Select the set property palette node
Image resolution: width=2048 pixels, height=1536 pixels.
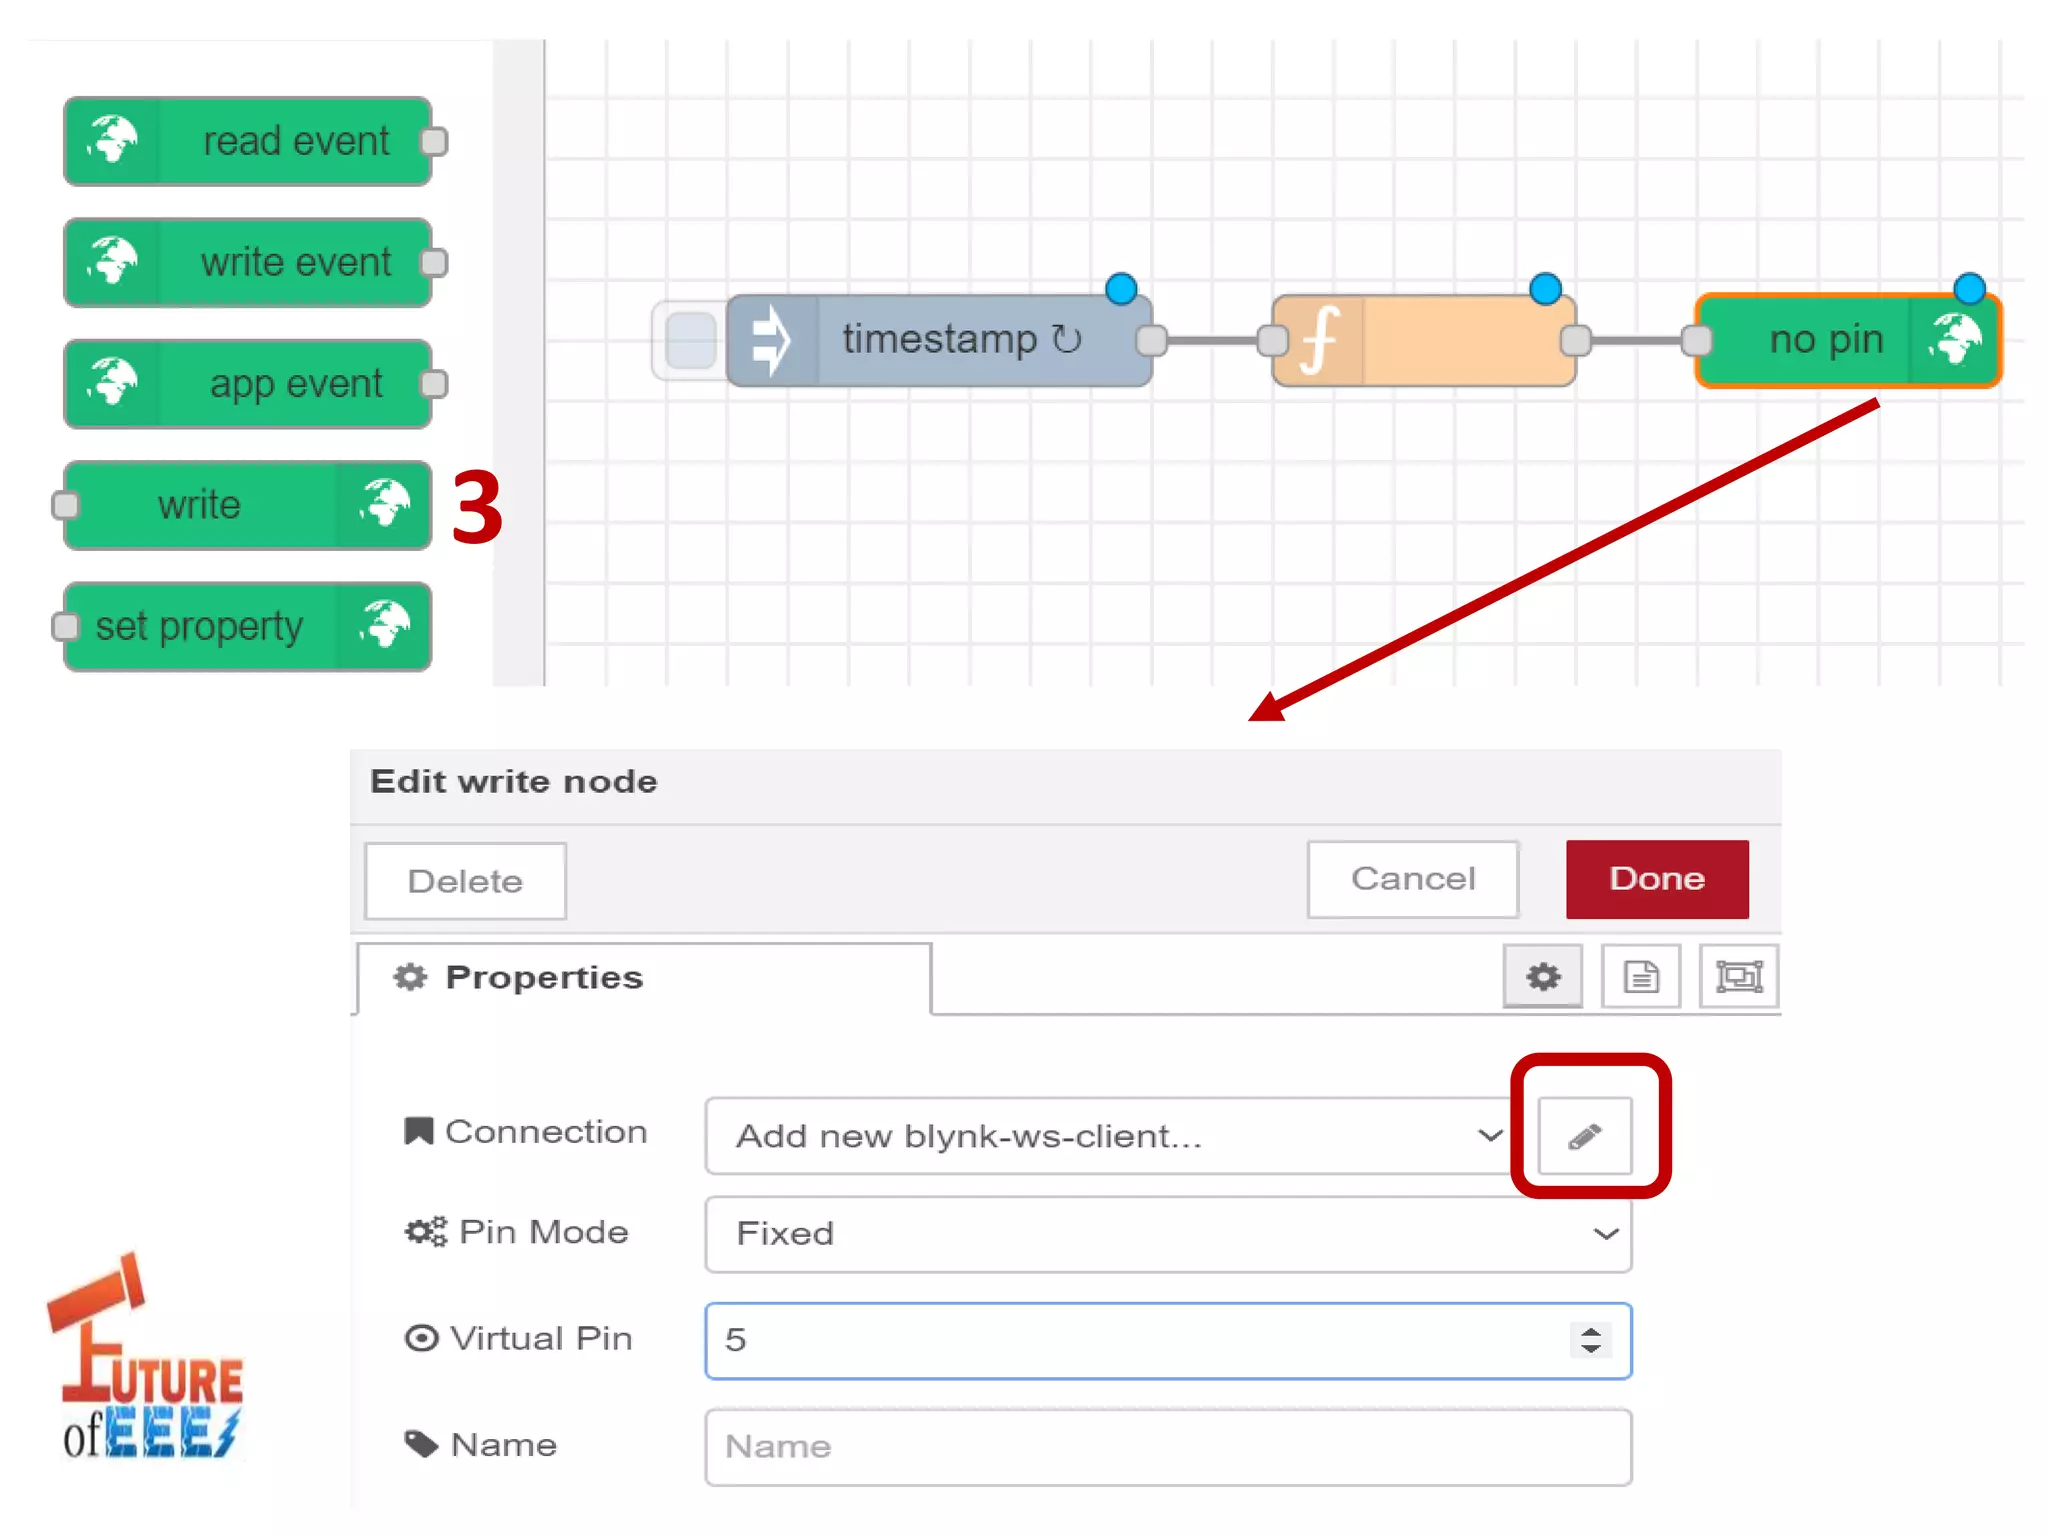click(248, 627)
